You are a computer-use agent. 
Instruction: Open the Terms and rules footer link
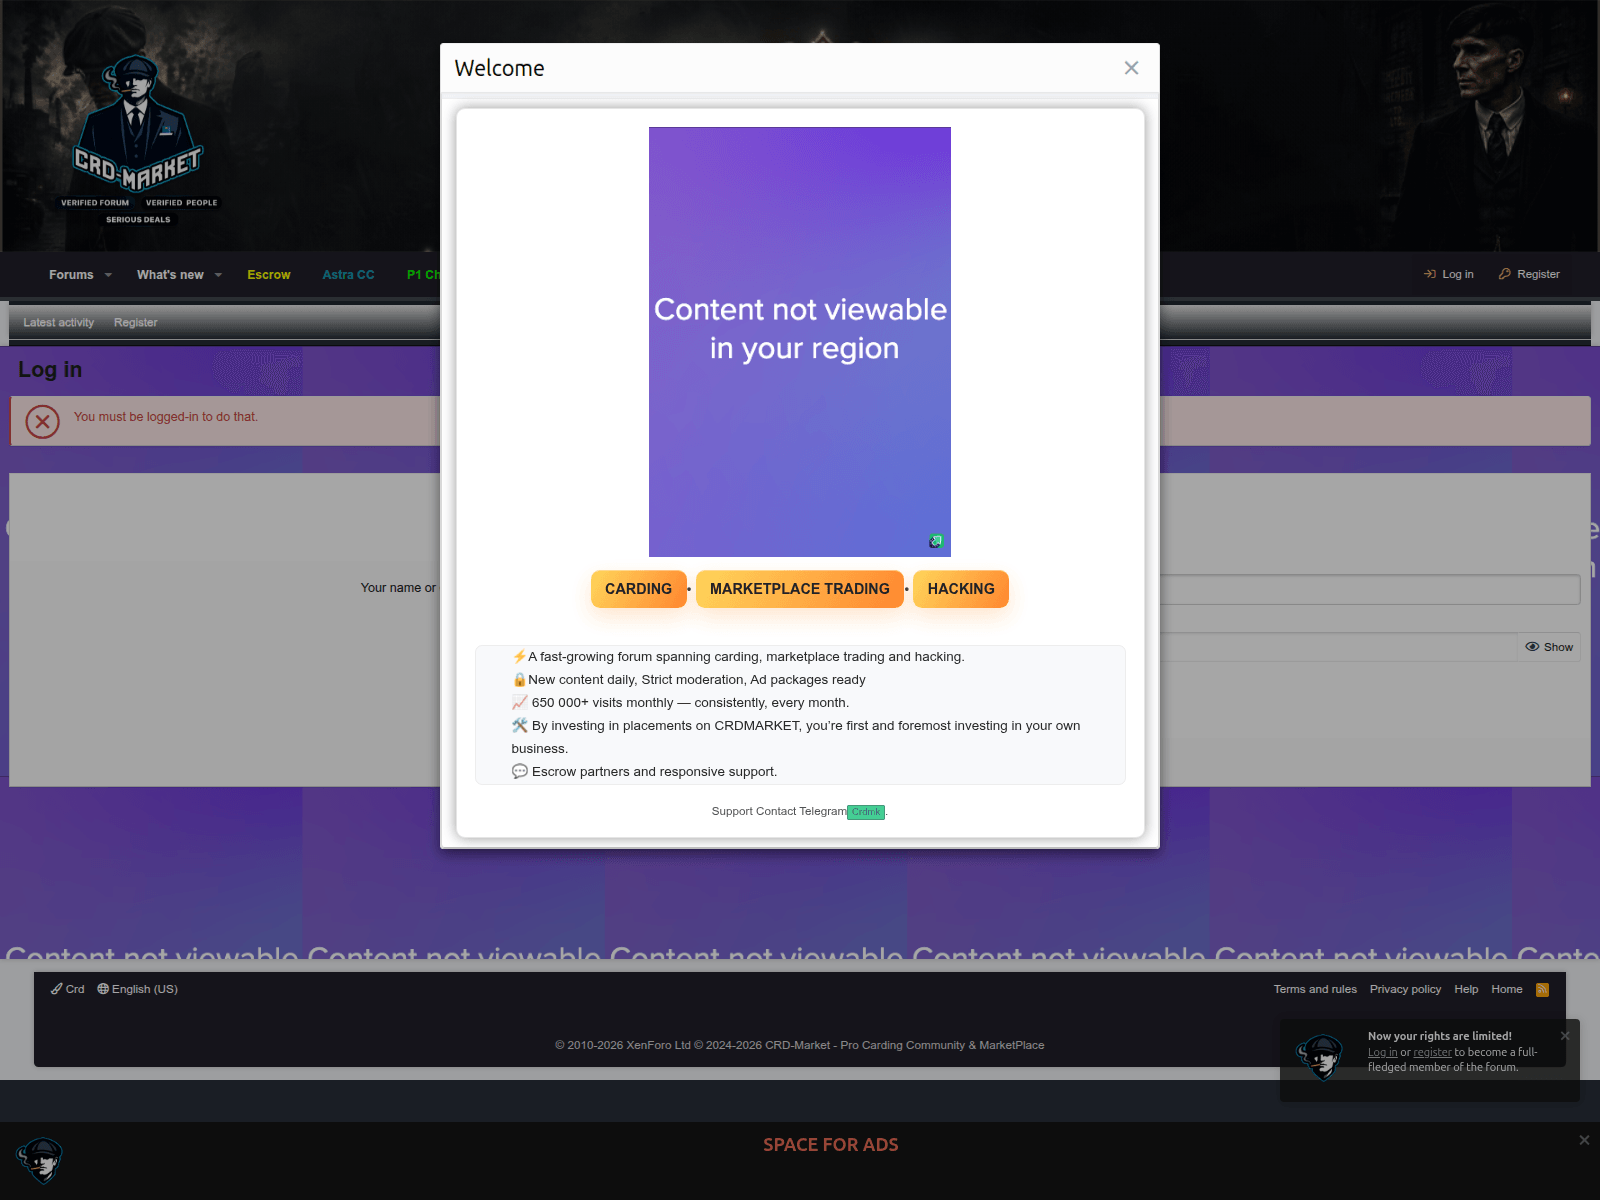1315,989
